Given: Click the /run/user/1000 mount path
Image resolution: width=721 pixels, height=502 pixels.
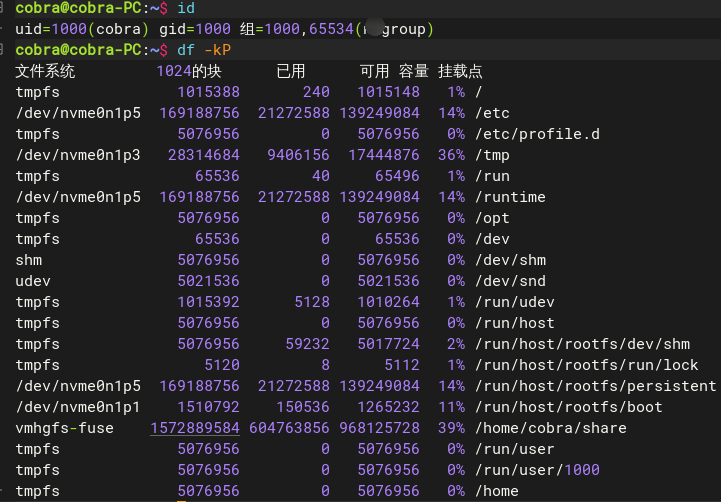Looking at the screenshot, I should coord(538,470).
